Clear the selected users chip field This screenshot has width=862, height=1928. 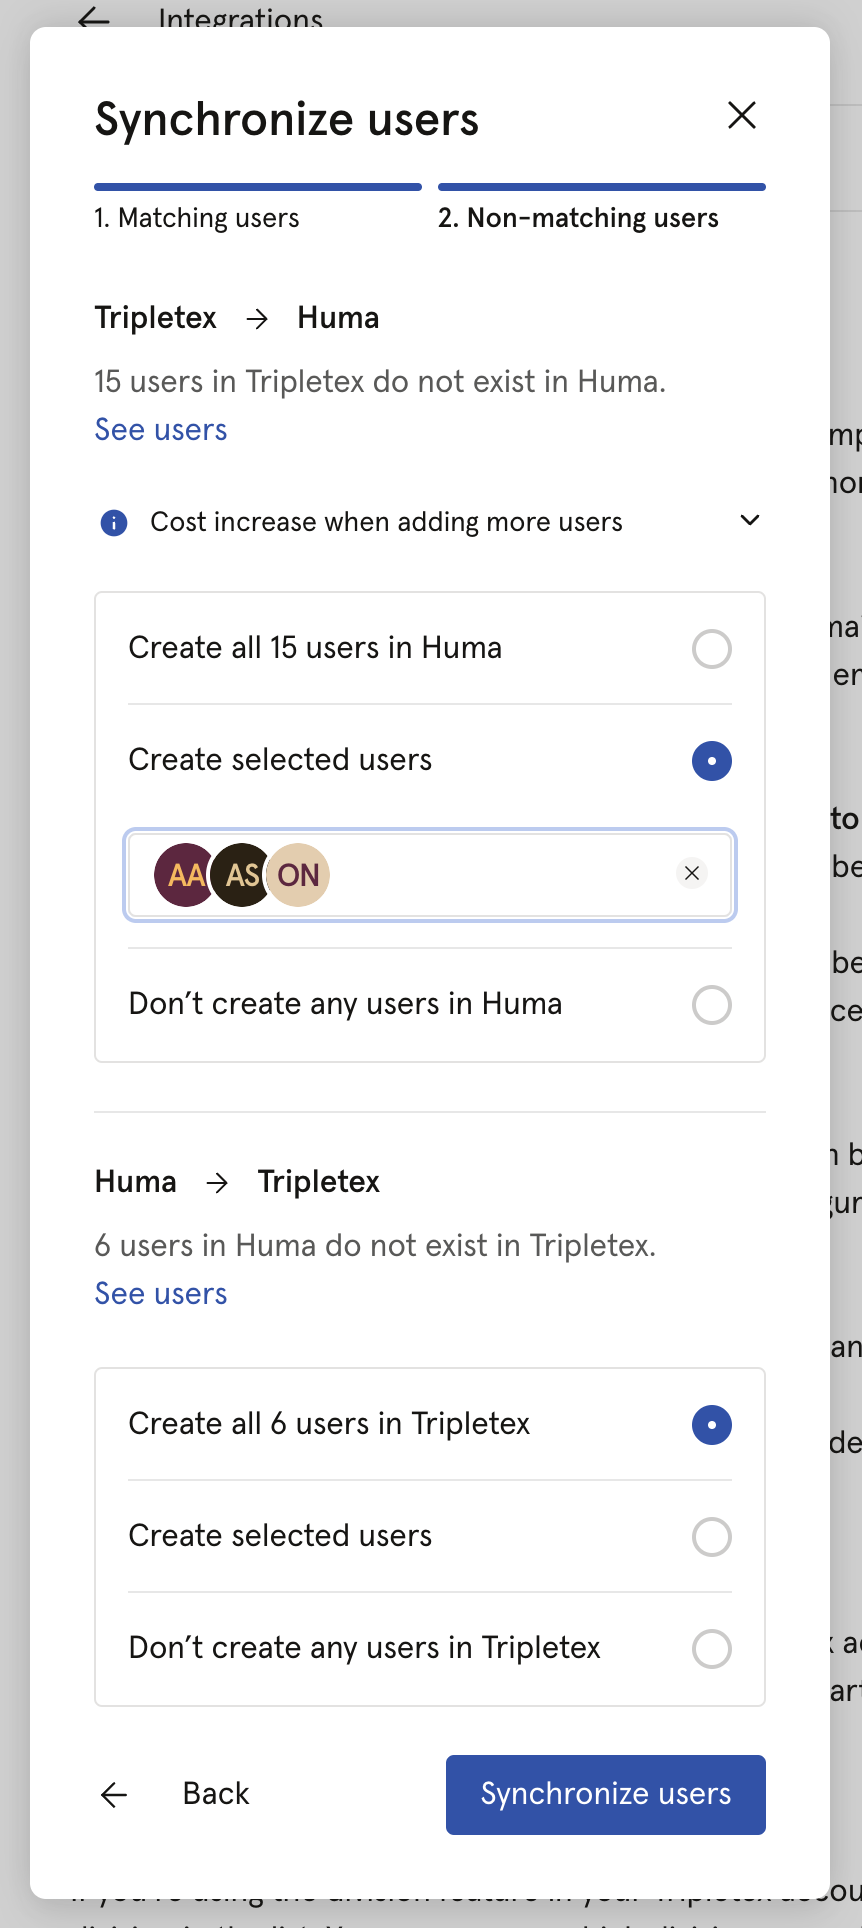coord(691,873)
